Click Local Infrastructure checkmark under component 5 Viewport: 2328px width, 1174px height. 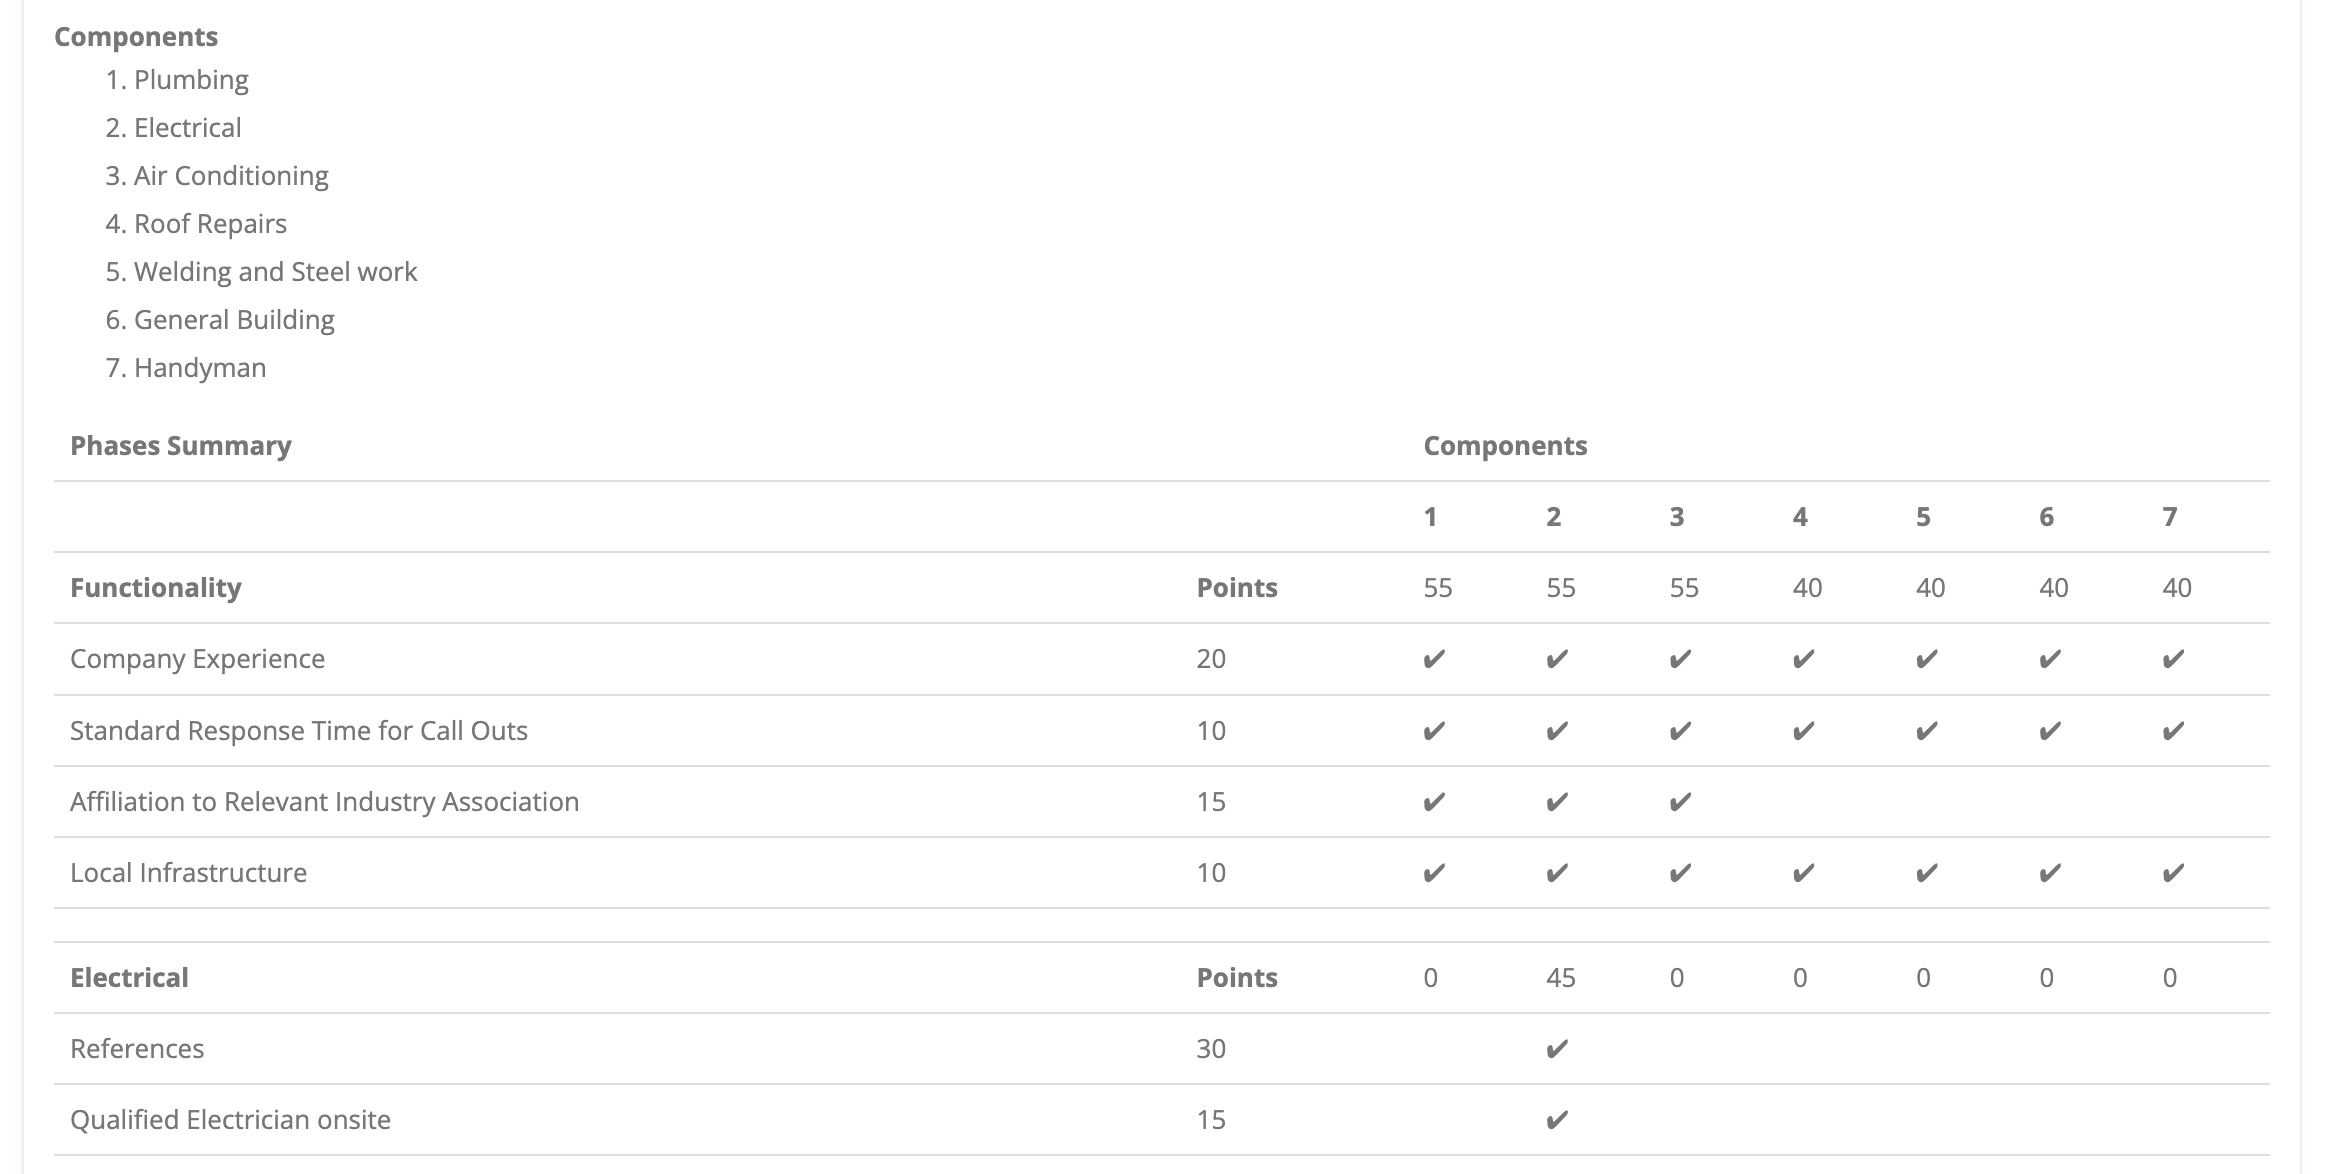coord(1927,873)
